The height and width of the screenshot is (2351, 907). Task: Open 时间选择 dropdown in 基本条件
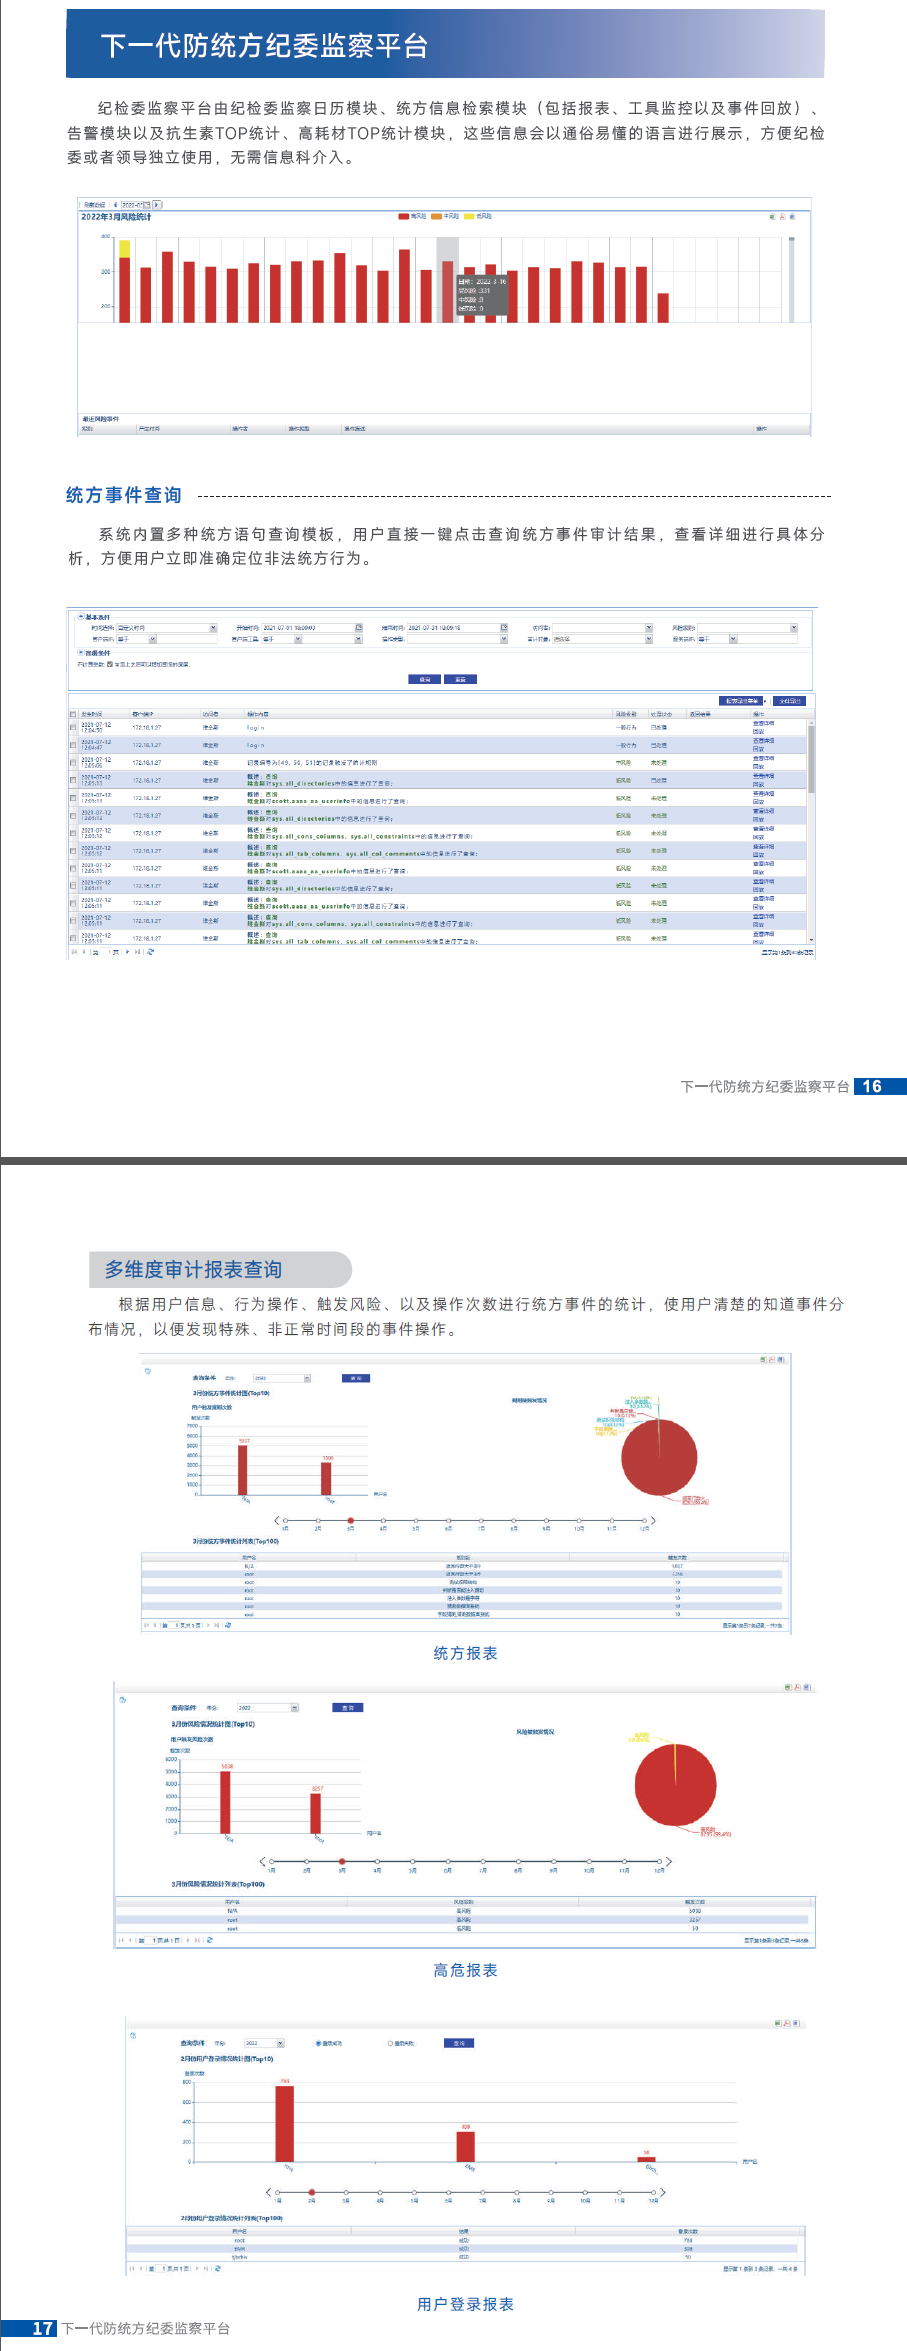click(213, 628)
